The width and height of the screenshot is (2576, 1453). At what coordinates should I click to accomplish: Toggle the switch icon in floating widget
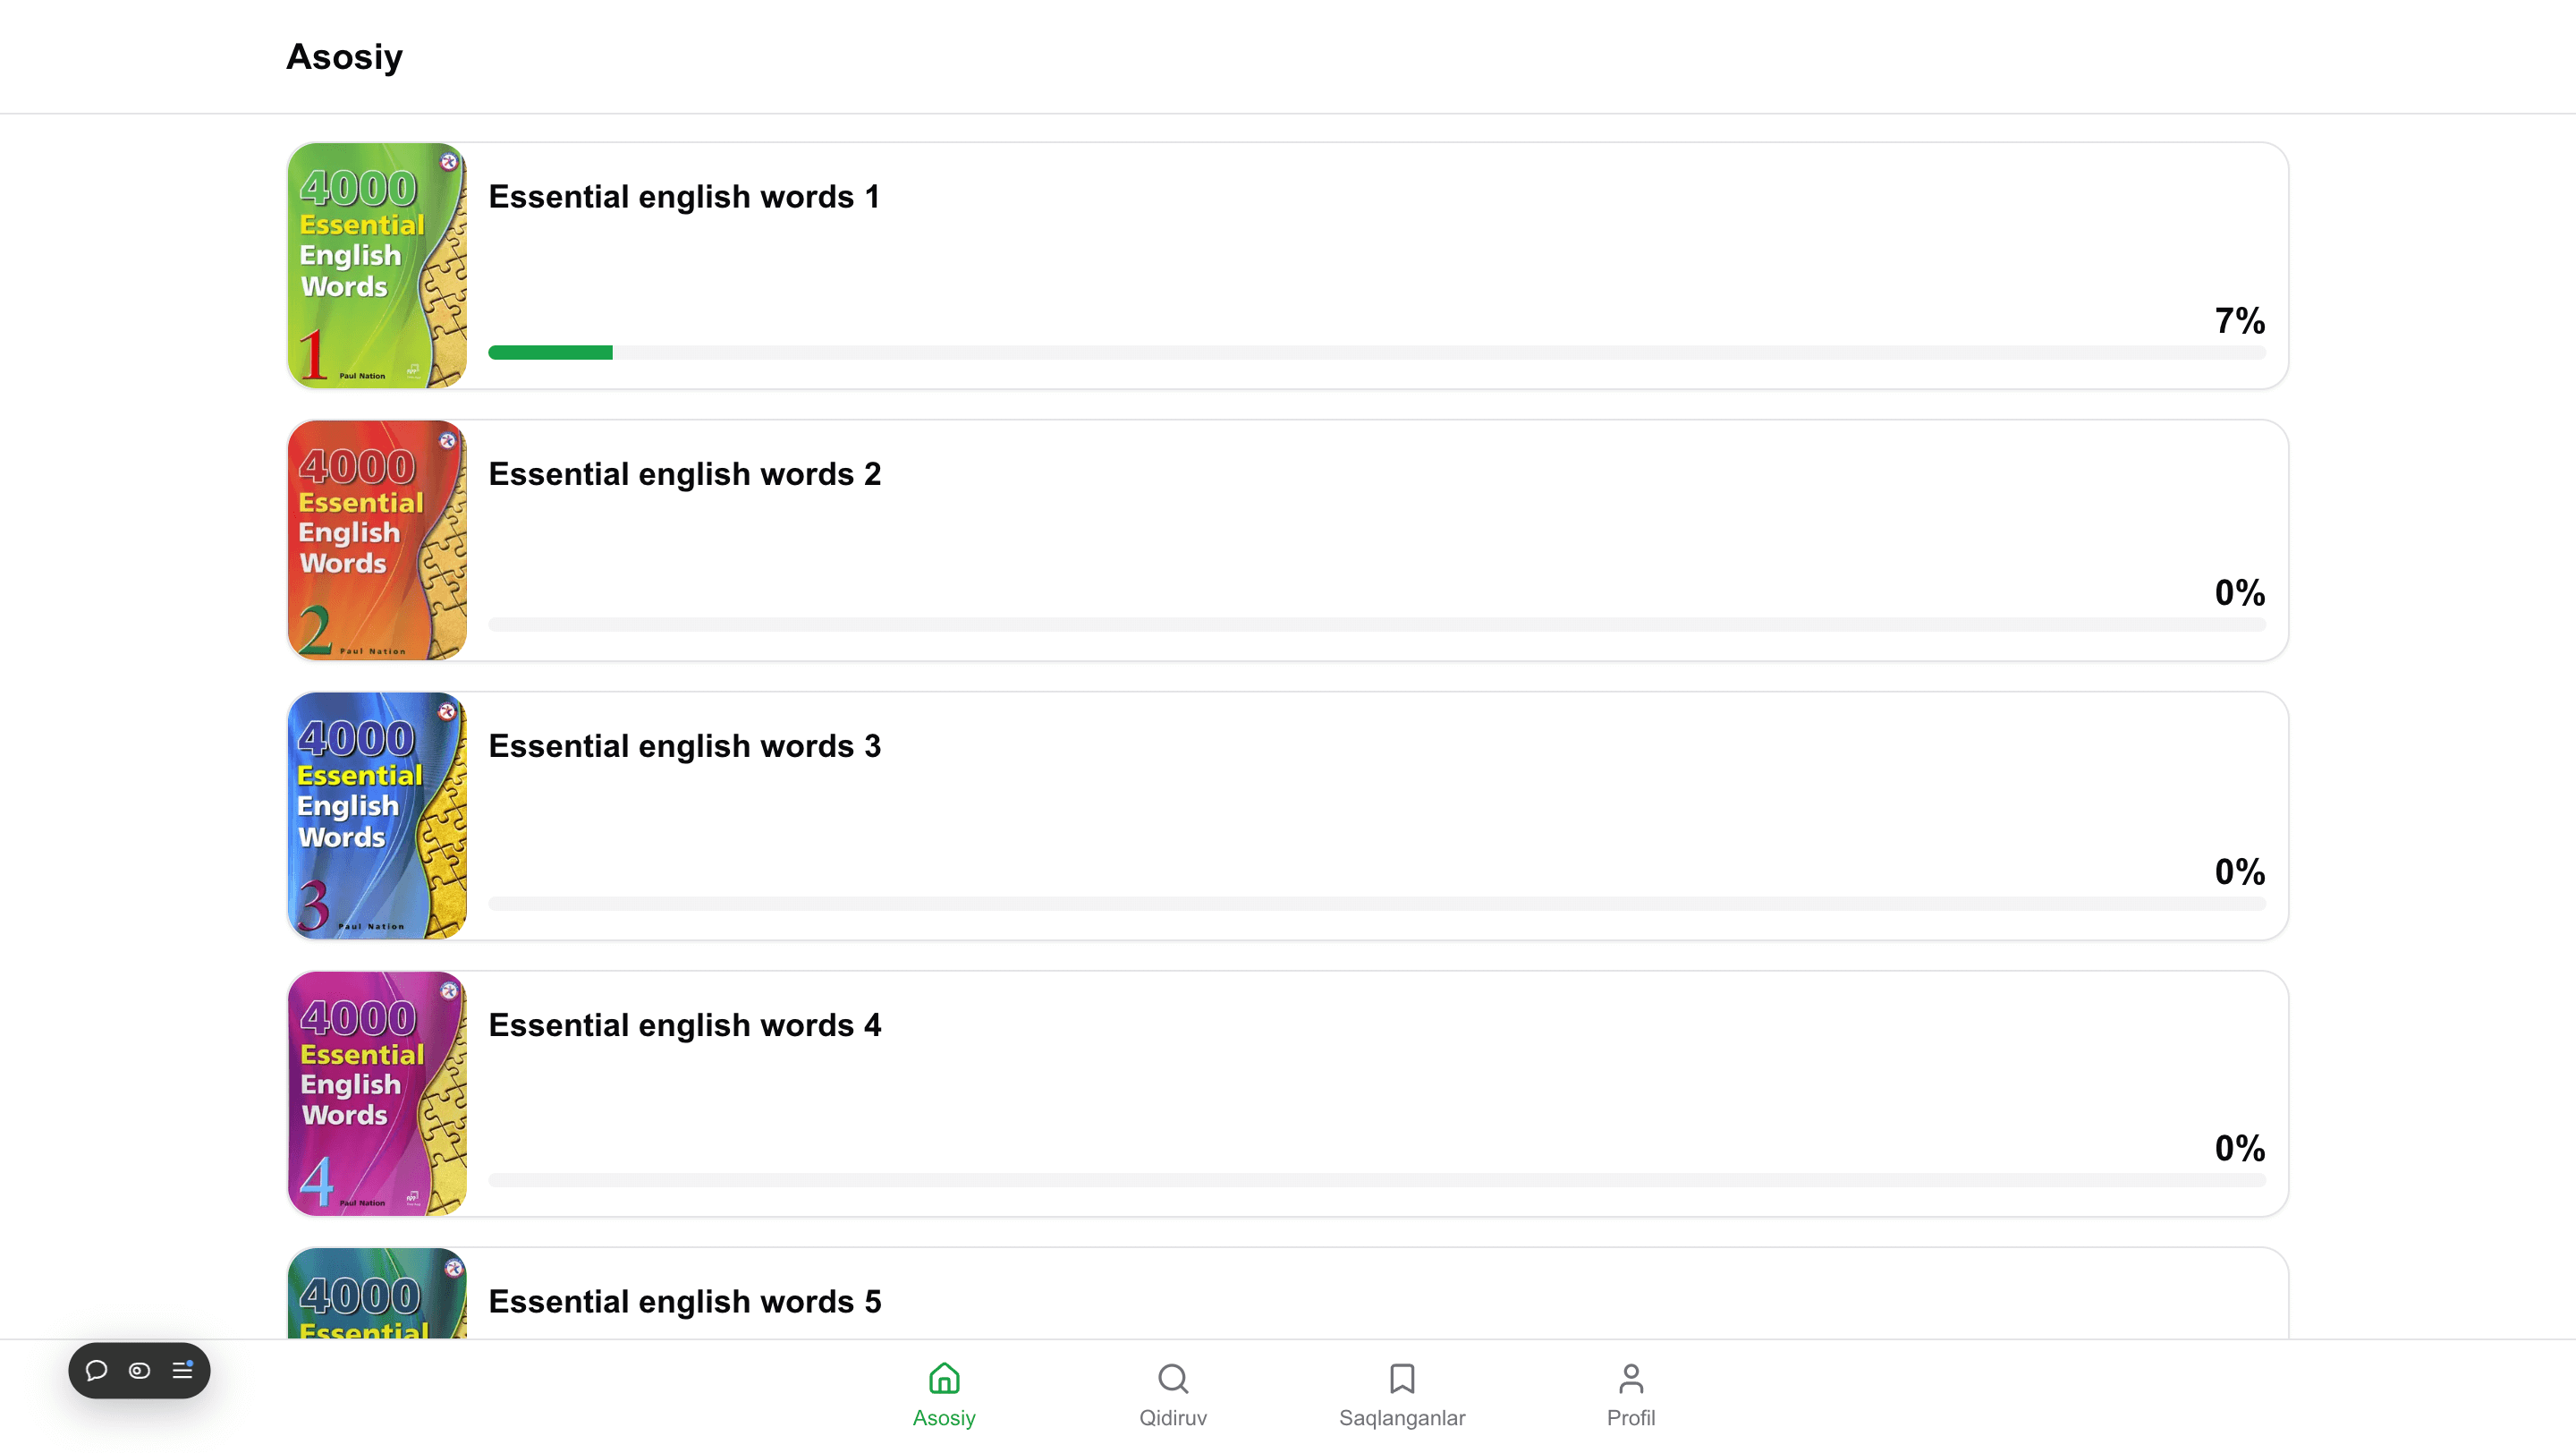139,1370
